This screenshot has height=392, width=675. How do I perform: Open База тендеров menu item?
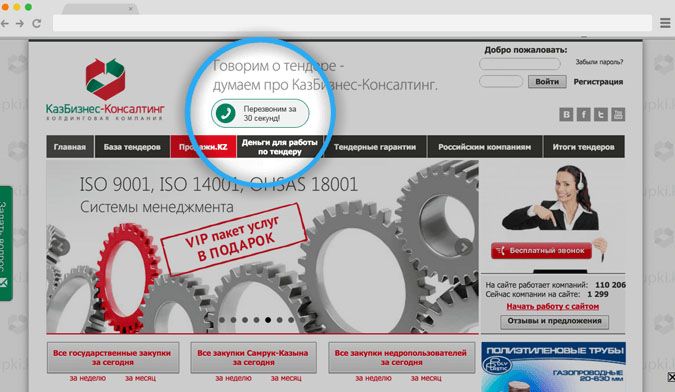(132, 147)
